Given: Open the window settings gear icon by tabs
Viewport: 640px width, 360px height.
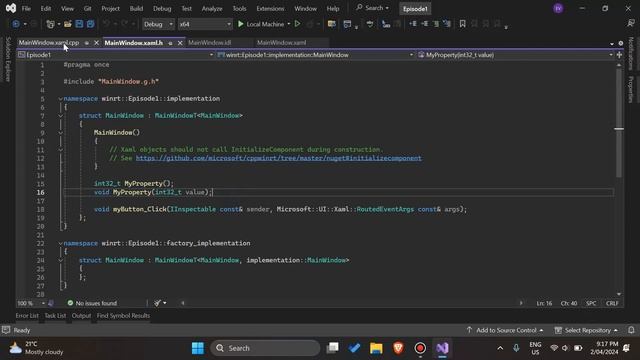Looking at the screenshot, I should click(x=621, y=43).
